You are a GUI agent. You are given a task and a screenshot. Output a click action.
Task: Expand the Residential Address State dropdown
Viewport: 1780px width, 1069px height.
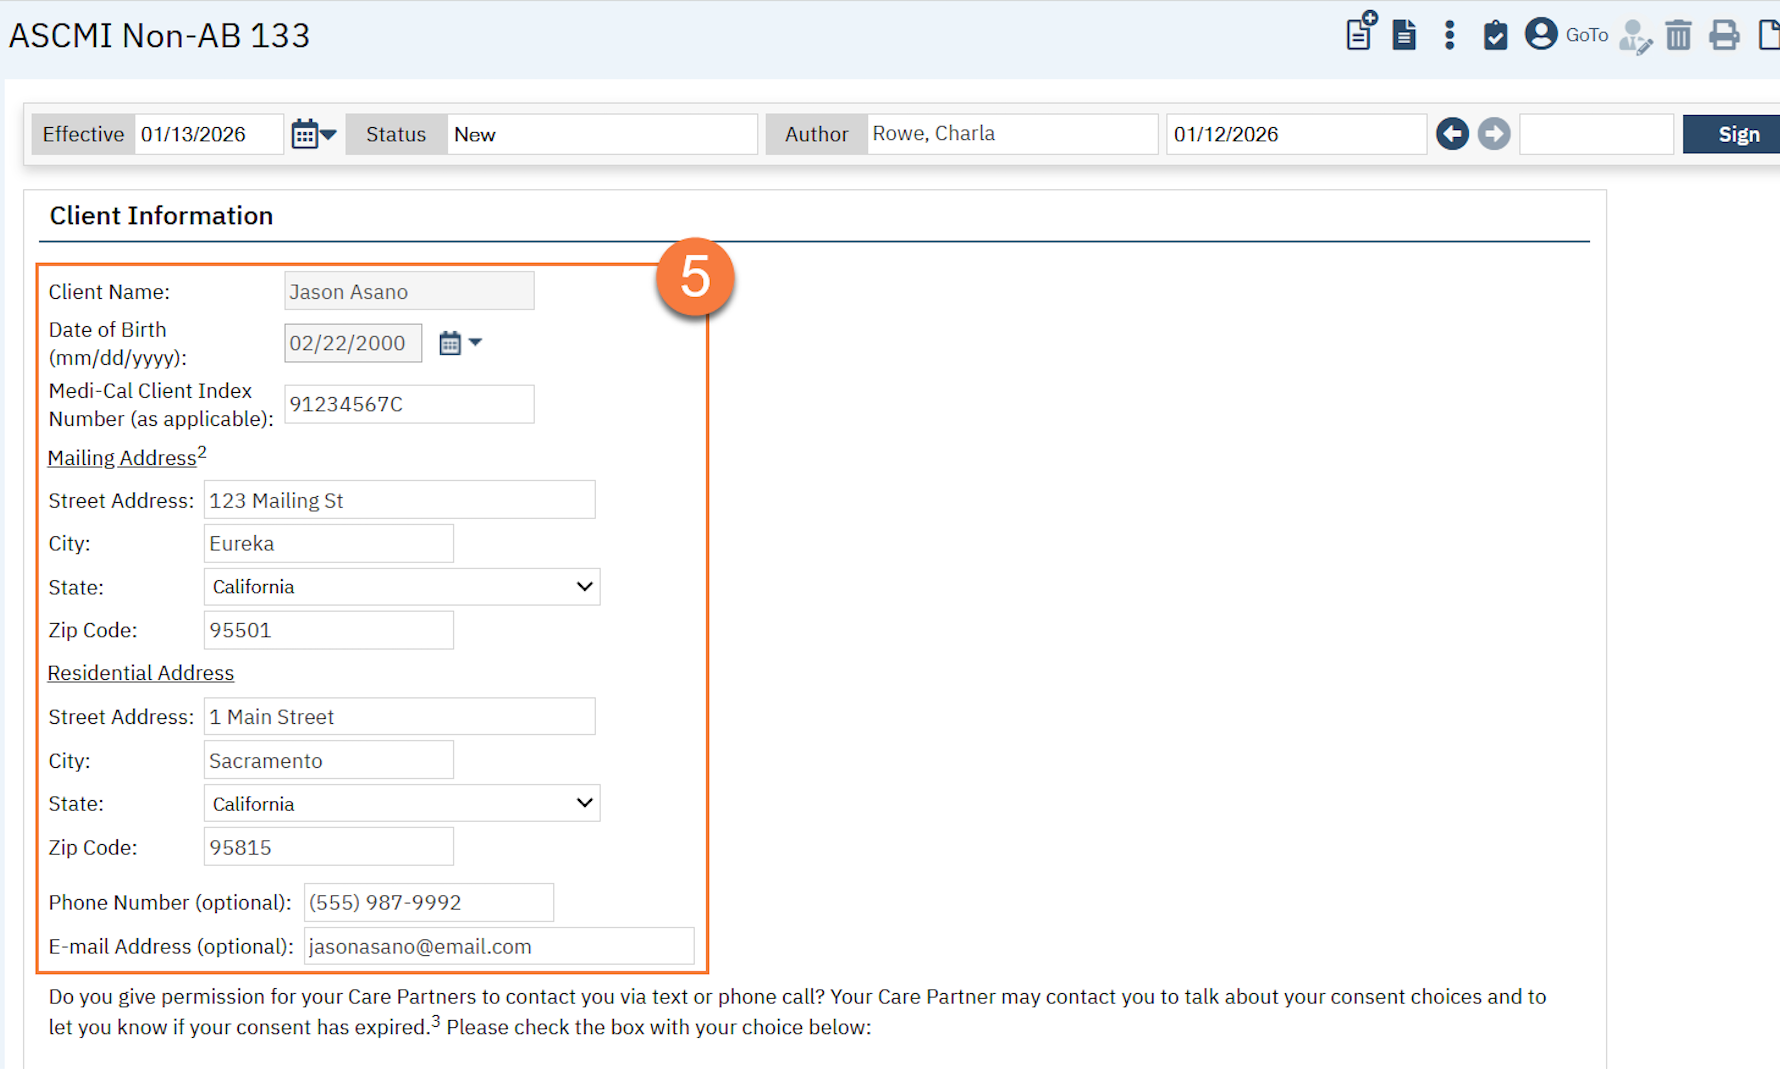[x=401, y=804]
